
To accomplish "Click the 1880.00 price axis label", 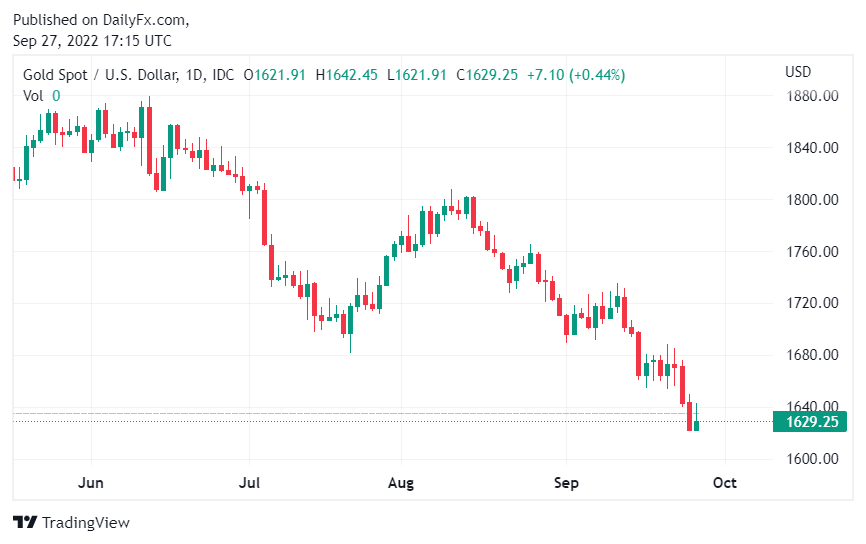I will pos(810,96).
